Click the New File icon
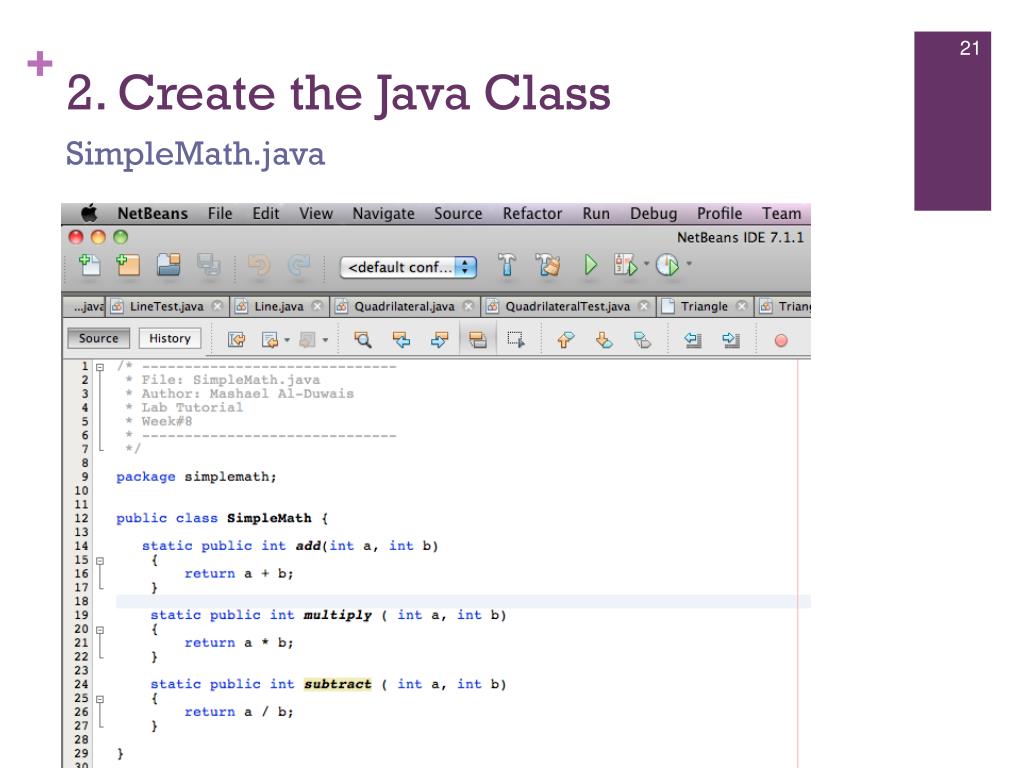The height and width of the screenshot is (768, 1024). coord(89,265)
